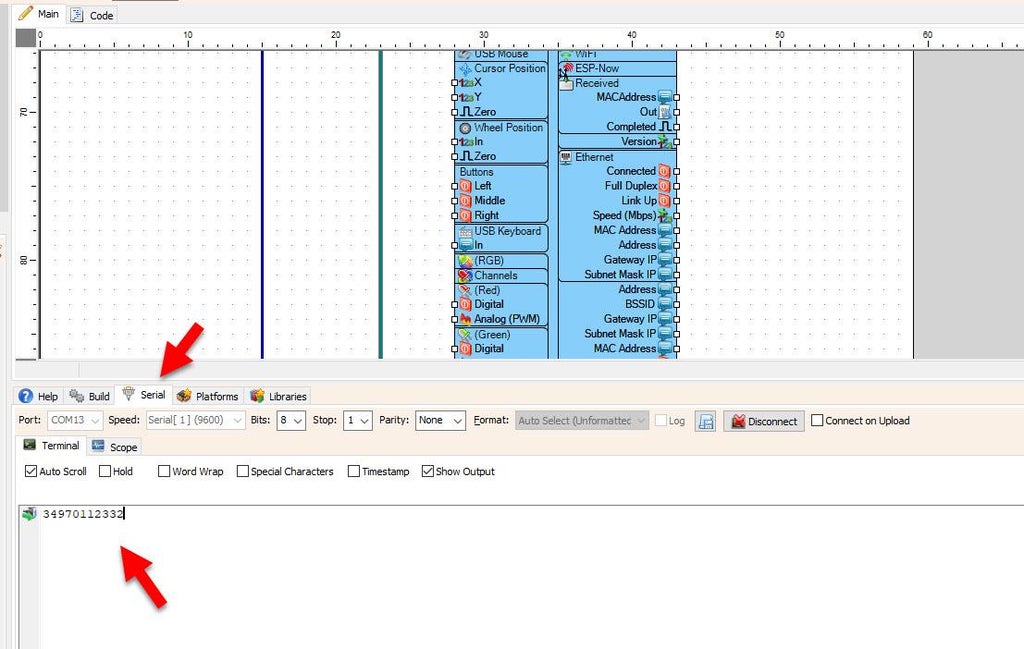Screen dimensions: 1024x649
Task: Click the USB Keyboard In pin icon
Action: [465, 245]
